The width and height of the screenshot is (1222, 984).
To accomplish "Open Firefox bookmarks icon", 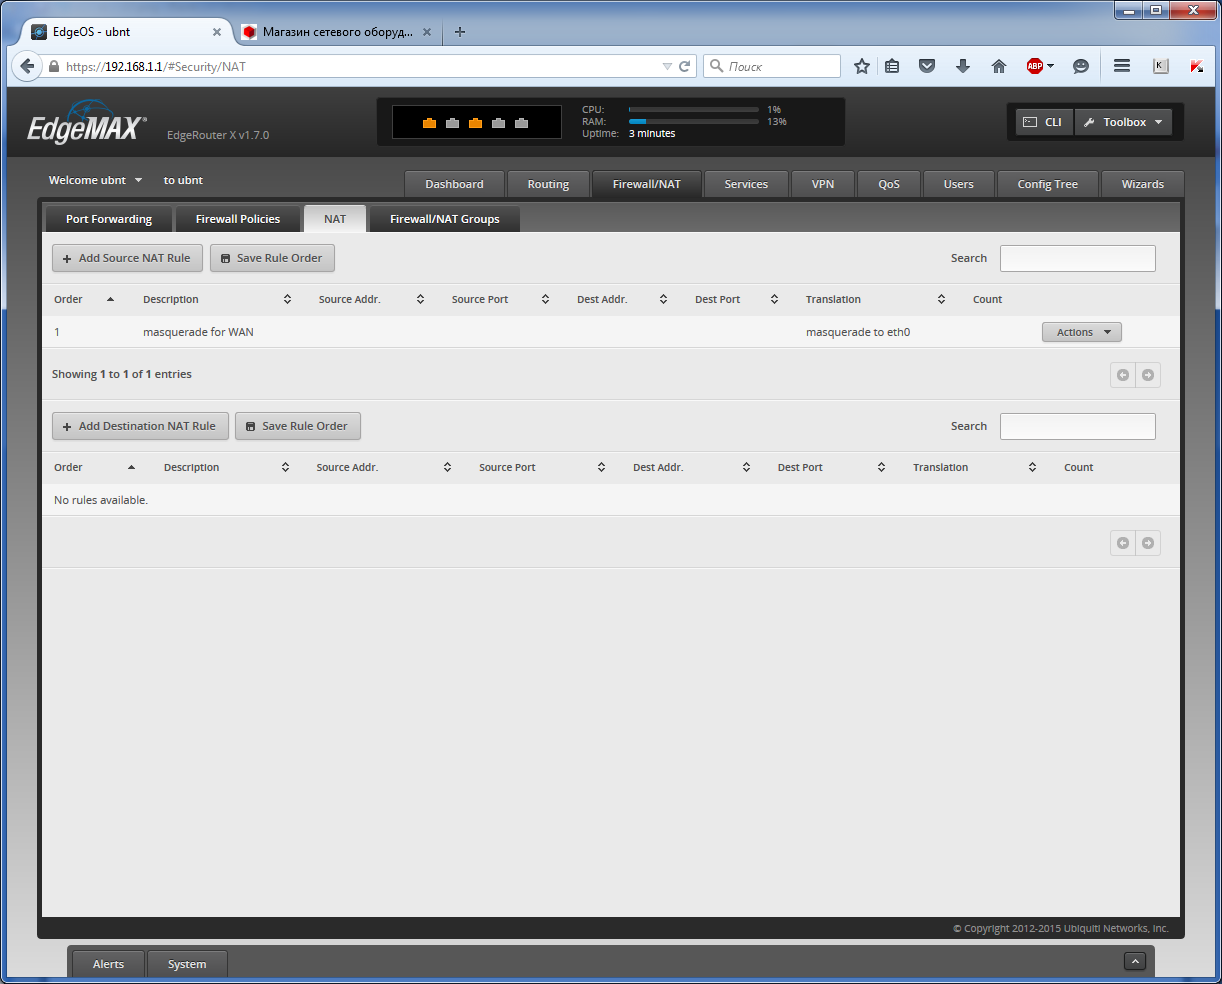I will [891, 66].
